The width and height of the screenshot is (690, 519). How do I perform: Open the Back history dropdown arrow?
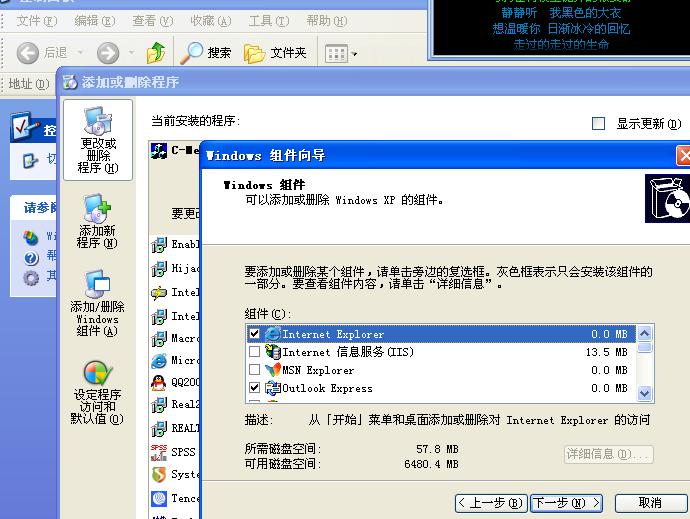click(80, 53)
